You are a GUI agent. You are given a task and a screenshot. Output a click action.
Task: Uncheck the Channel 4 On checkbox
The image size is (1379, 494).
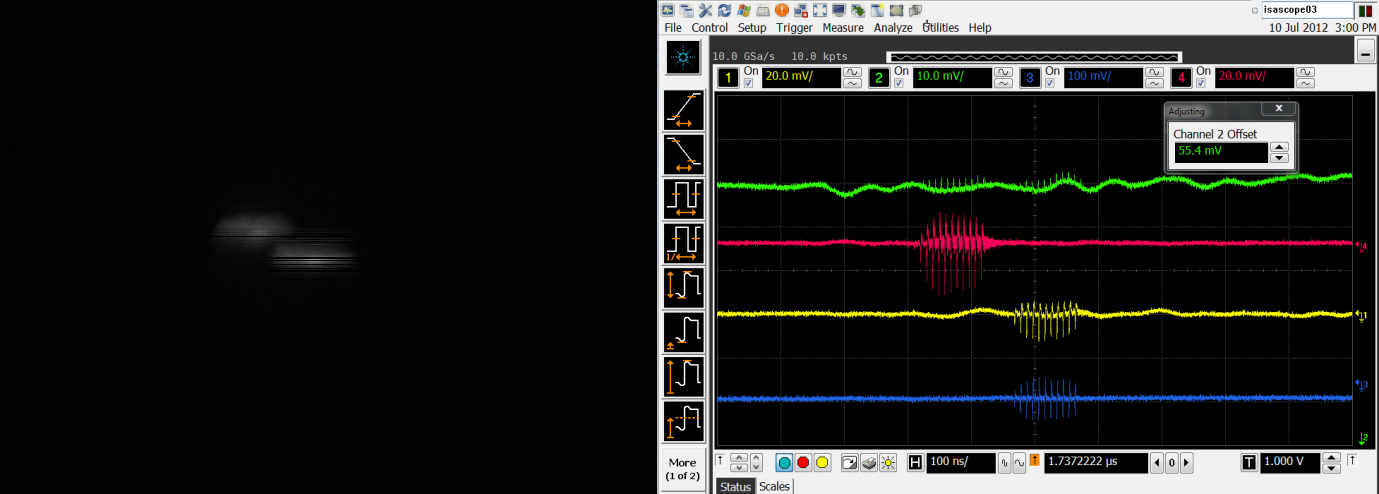1202,83
